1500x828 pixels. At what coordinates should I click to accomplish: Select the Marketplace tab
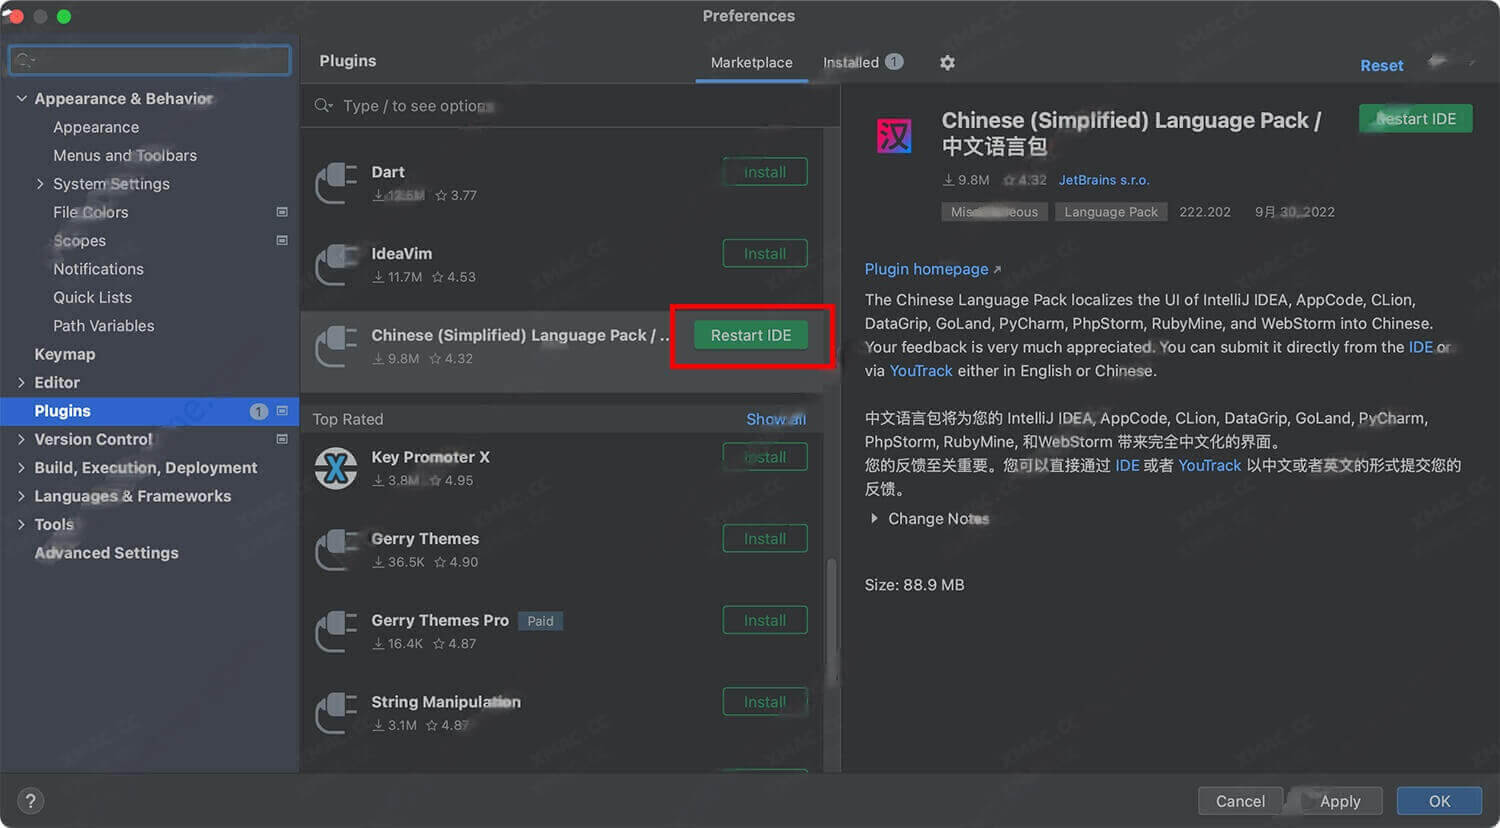(x=751, y=62)
